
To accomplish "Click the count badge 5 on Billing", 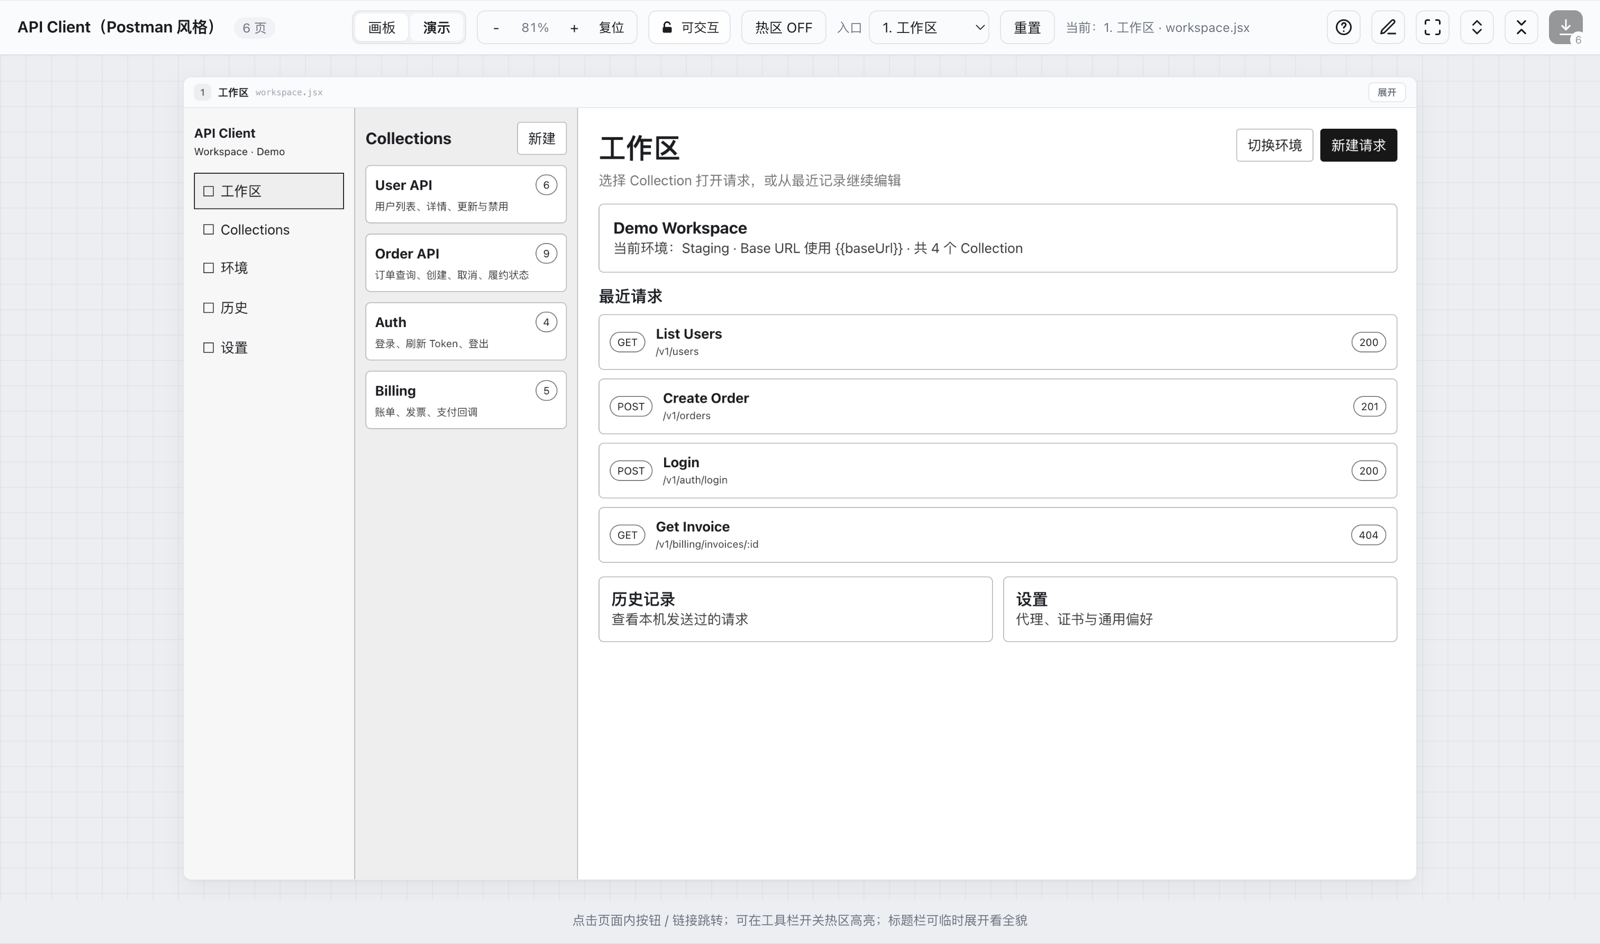I will pos(546,391).
